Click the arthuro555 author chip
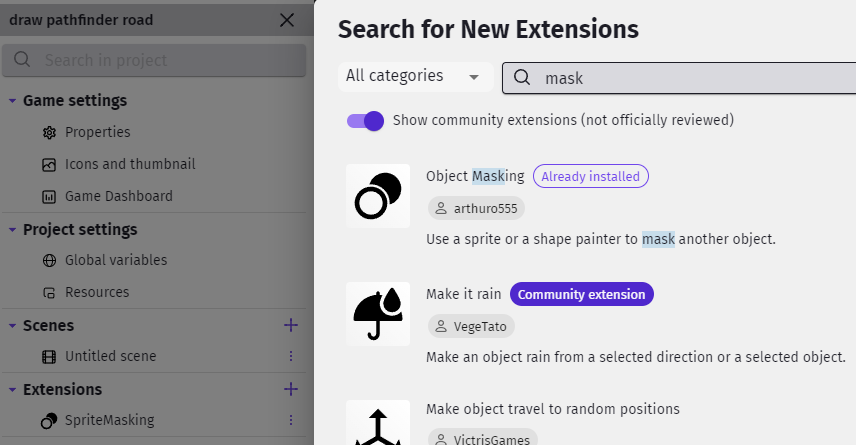Image resolution: width=856 pixels, height=445 pixels. (476, 209)
